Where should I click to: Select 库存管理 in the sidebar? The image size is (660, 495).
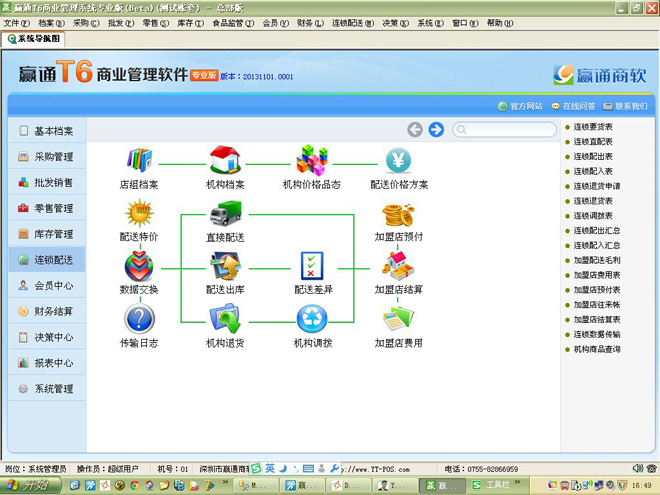(46, 234)
